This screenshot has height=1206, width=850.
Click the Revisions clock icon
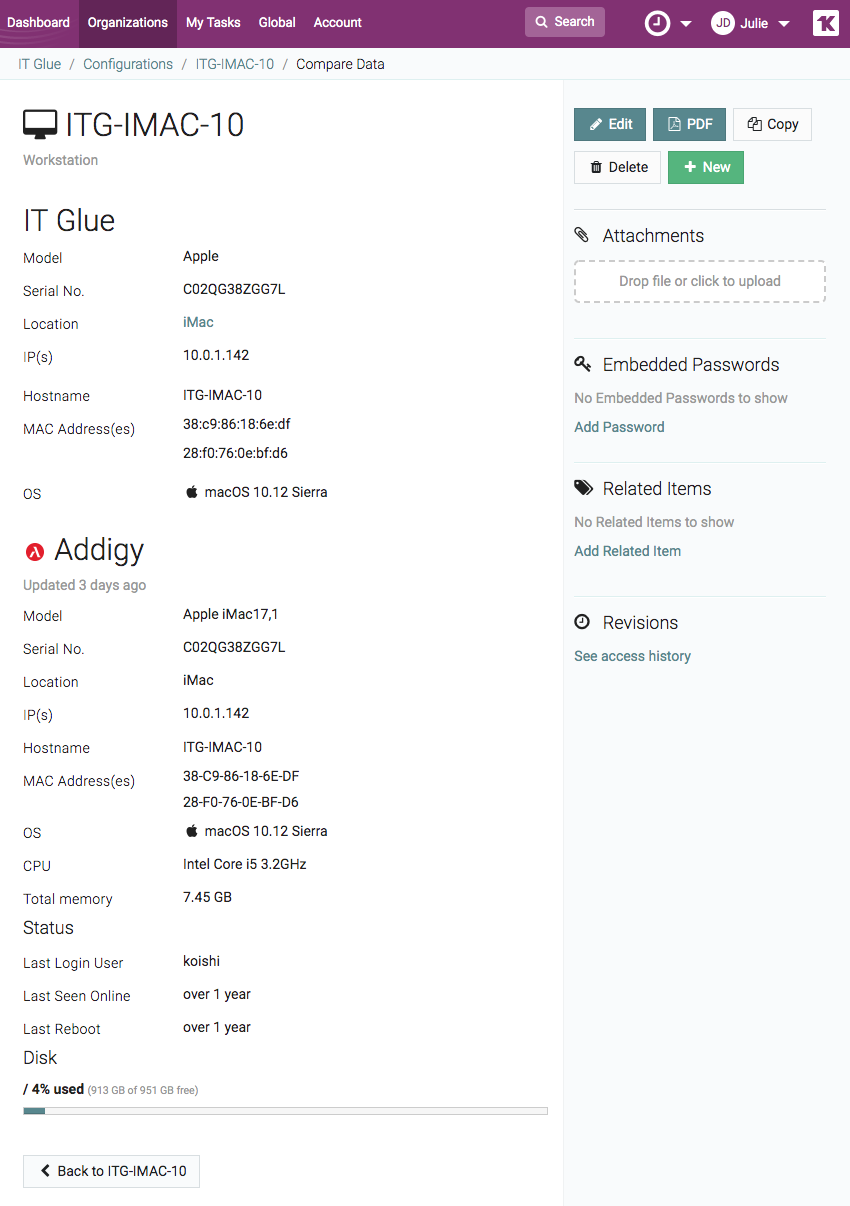tap(582, 622)
